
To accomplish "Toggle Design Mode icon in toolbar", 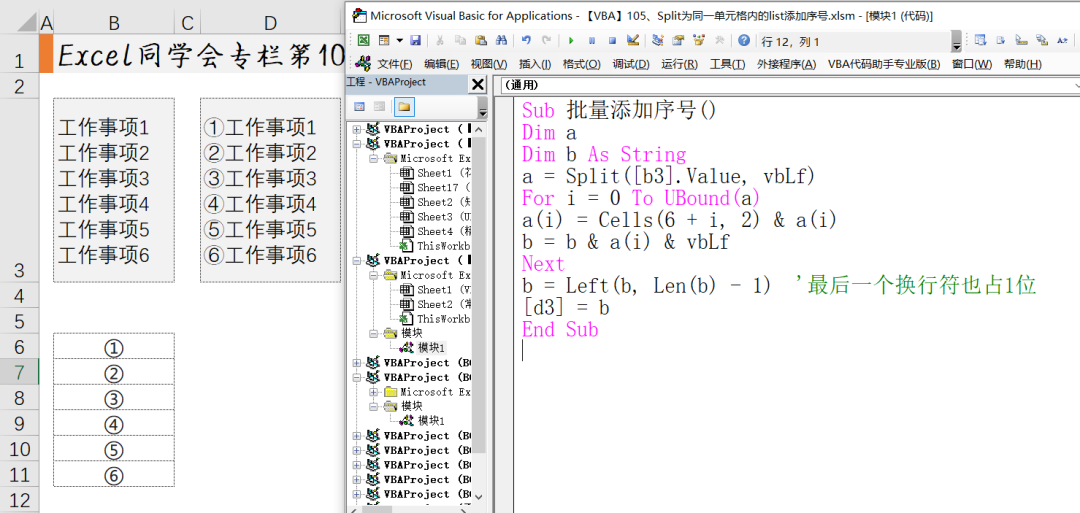I will pos(632,41).
